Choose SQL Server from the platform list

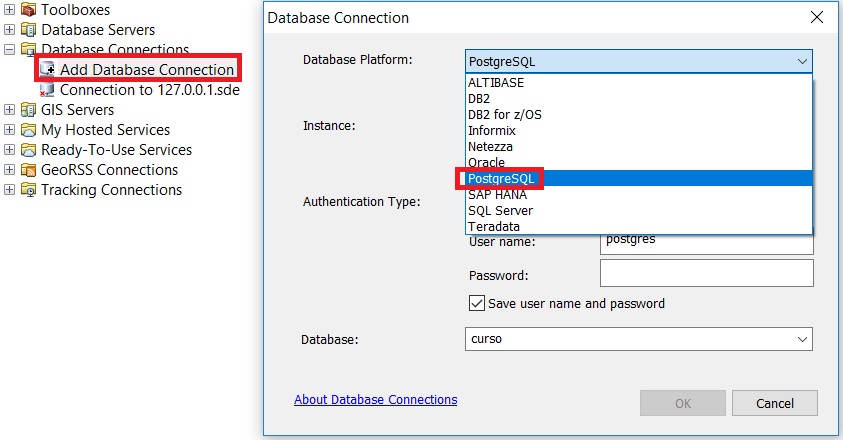point(639,210)
